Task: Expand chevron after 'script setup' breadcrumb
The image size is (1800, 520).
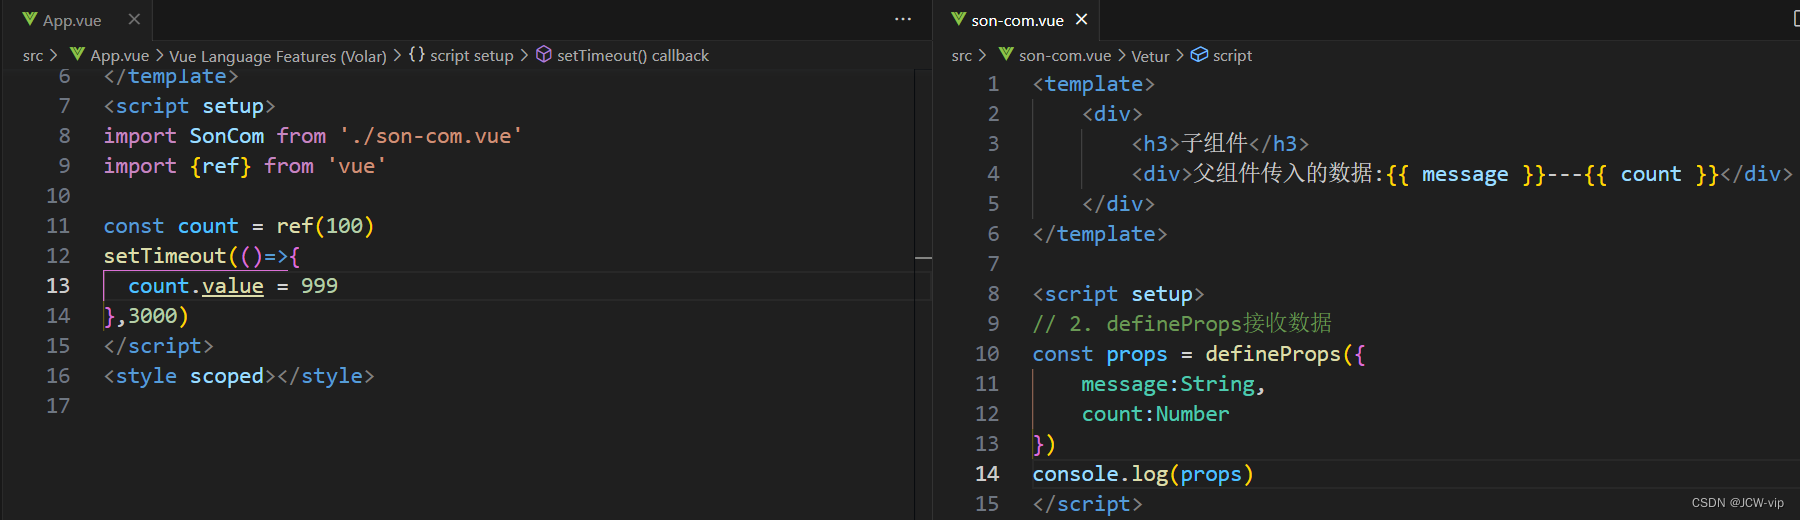Action: pos(524,55)
